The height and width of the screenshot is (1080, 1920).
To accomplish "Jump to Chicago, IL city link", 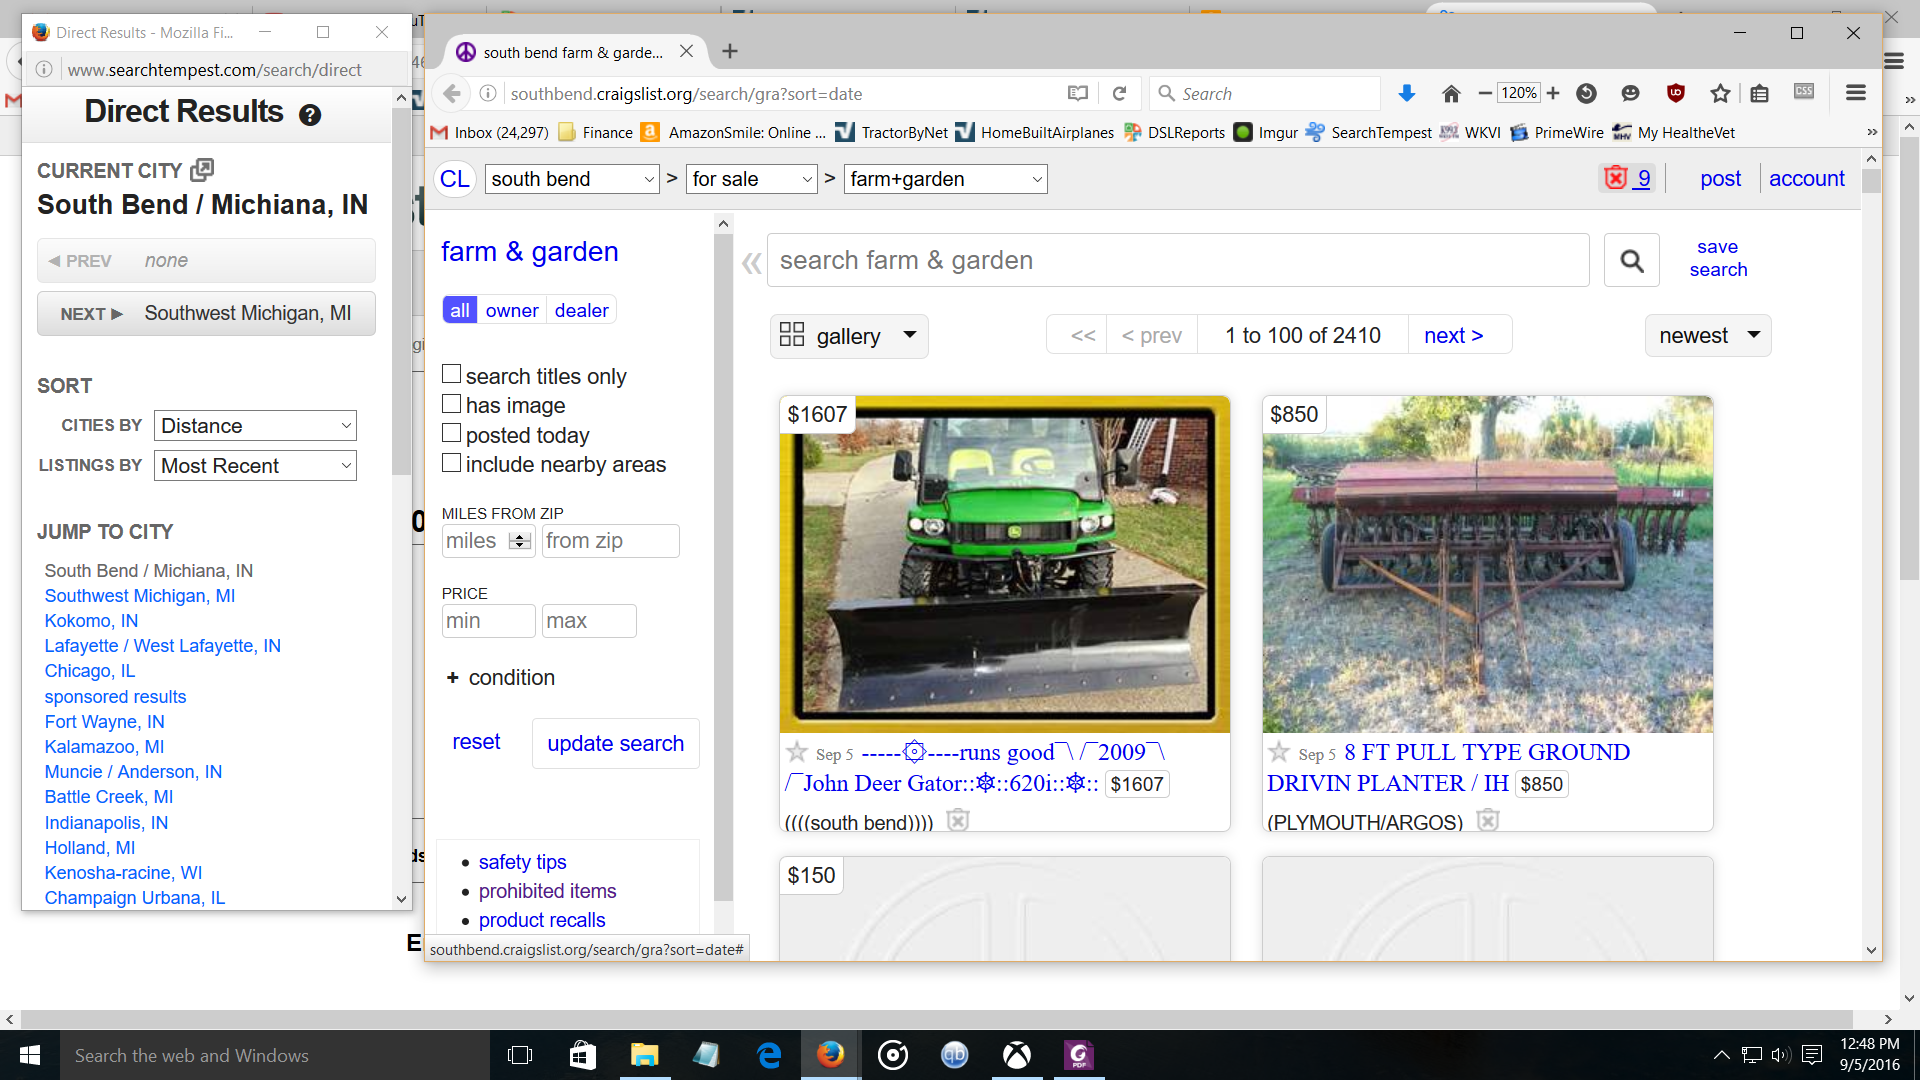I will pos(89,671).
